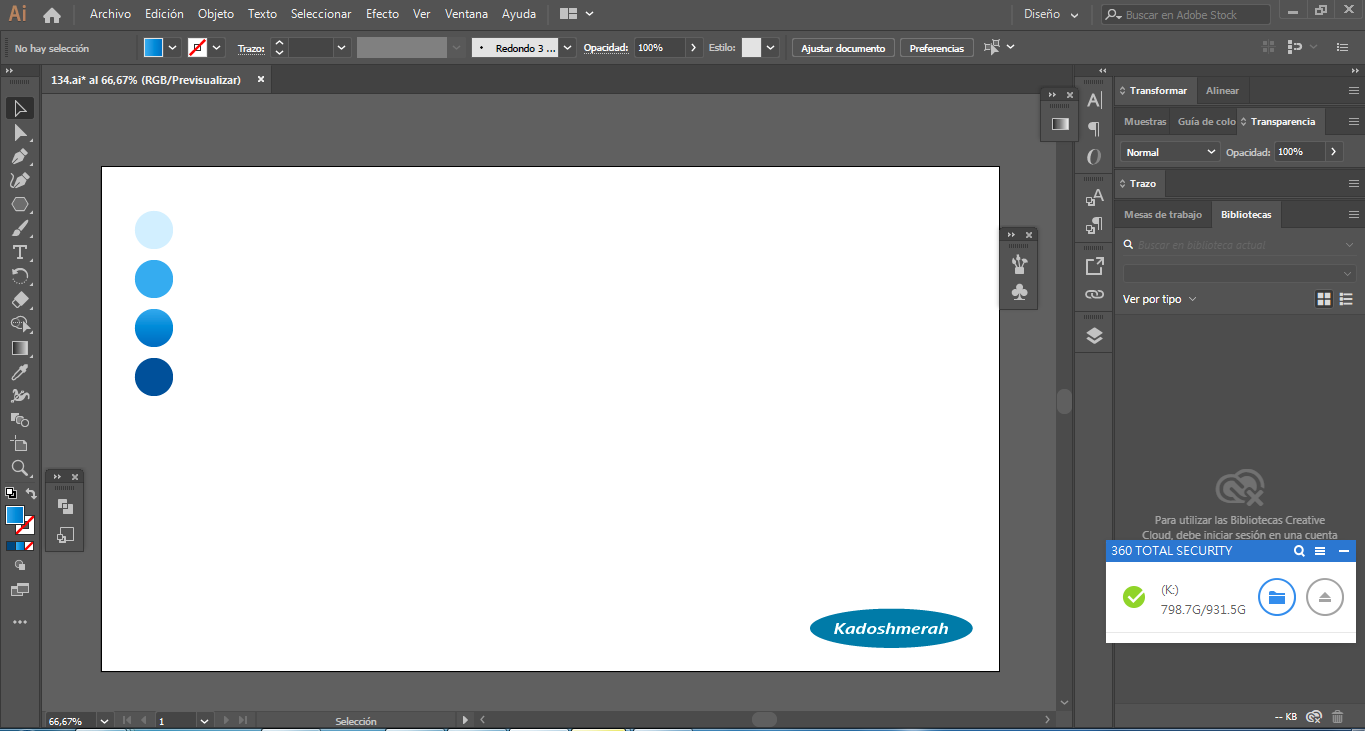Select the Artboard tool

(x=19, y=444)
